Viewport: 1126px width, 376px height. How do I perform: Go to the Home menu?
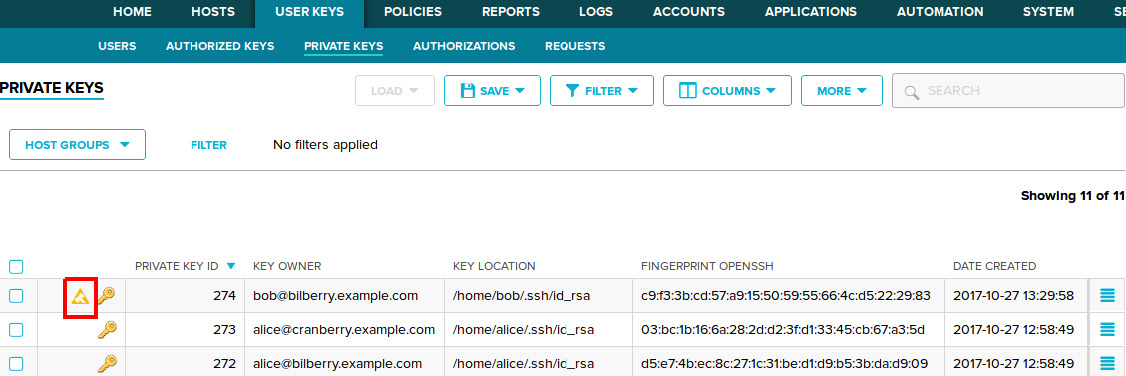pyautogui.click(x=132, y=11)
